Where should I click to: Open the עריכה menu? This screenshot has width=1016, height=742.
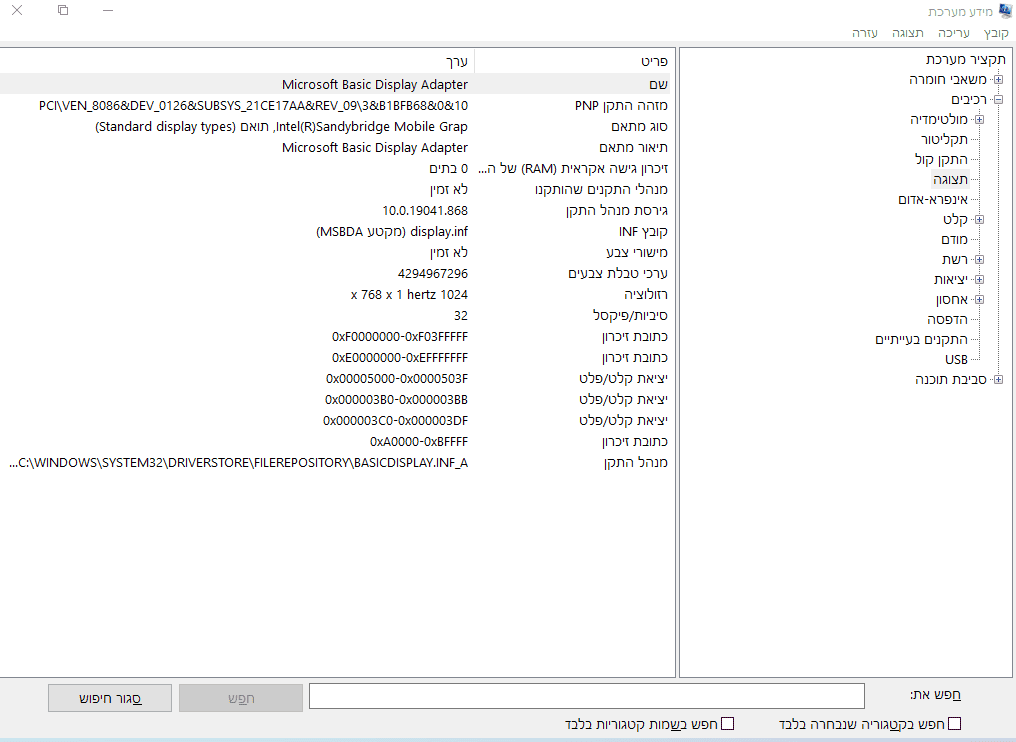pos(954,33)
